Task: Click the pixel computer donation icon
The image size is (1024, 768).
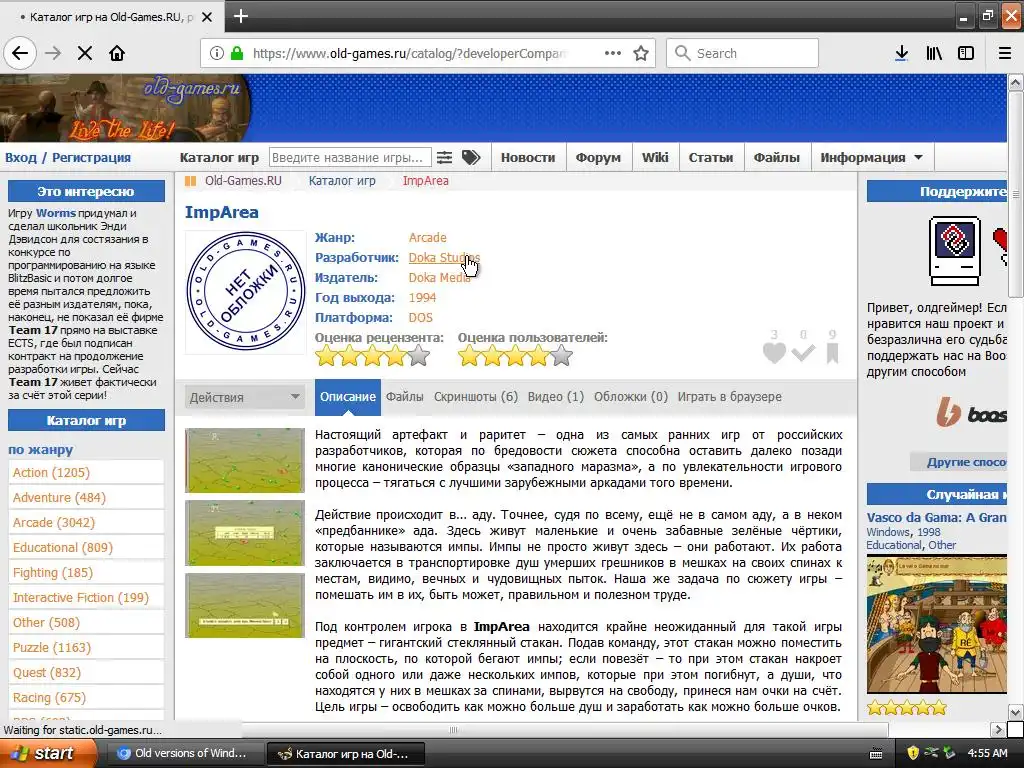Action: pyautogui.click(x=955, y=251)
